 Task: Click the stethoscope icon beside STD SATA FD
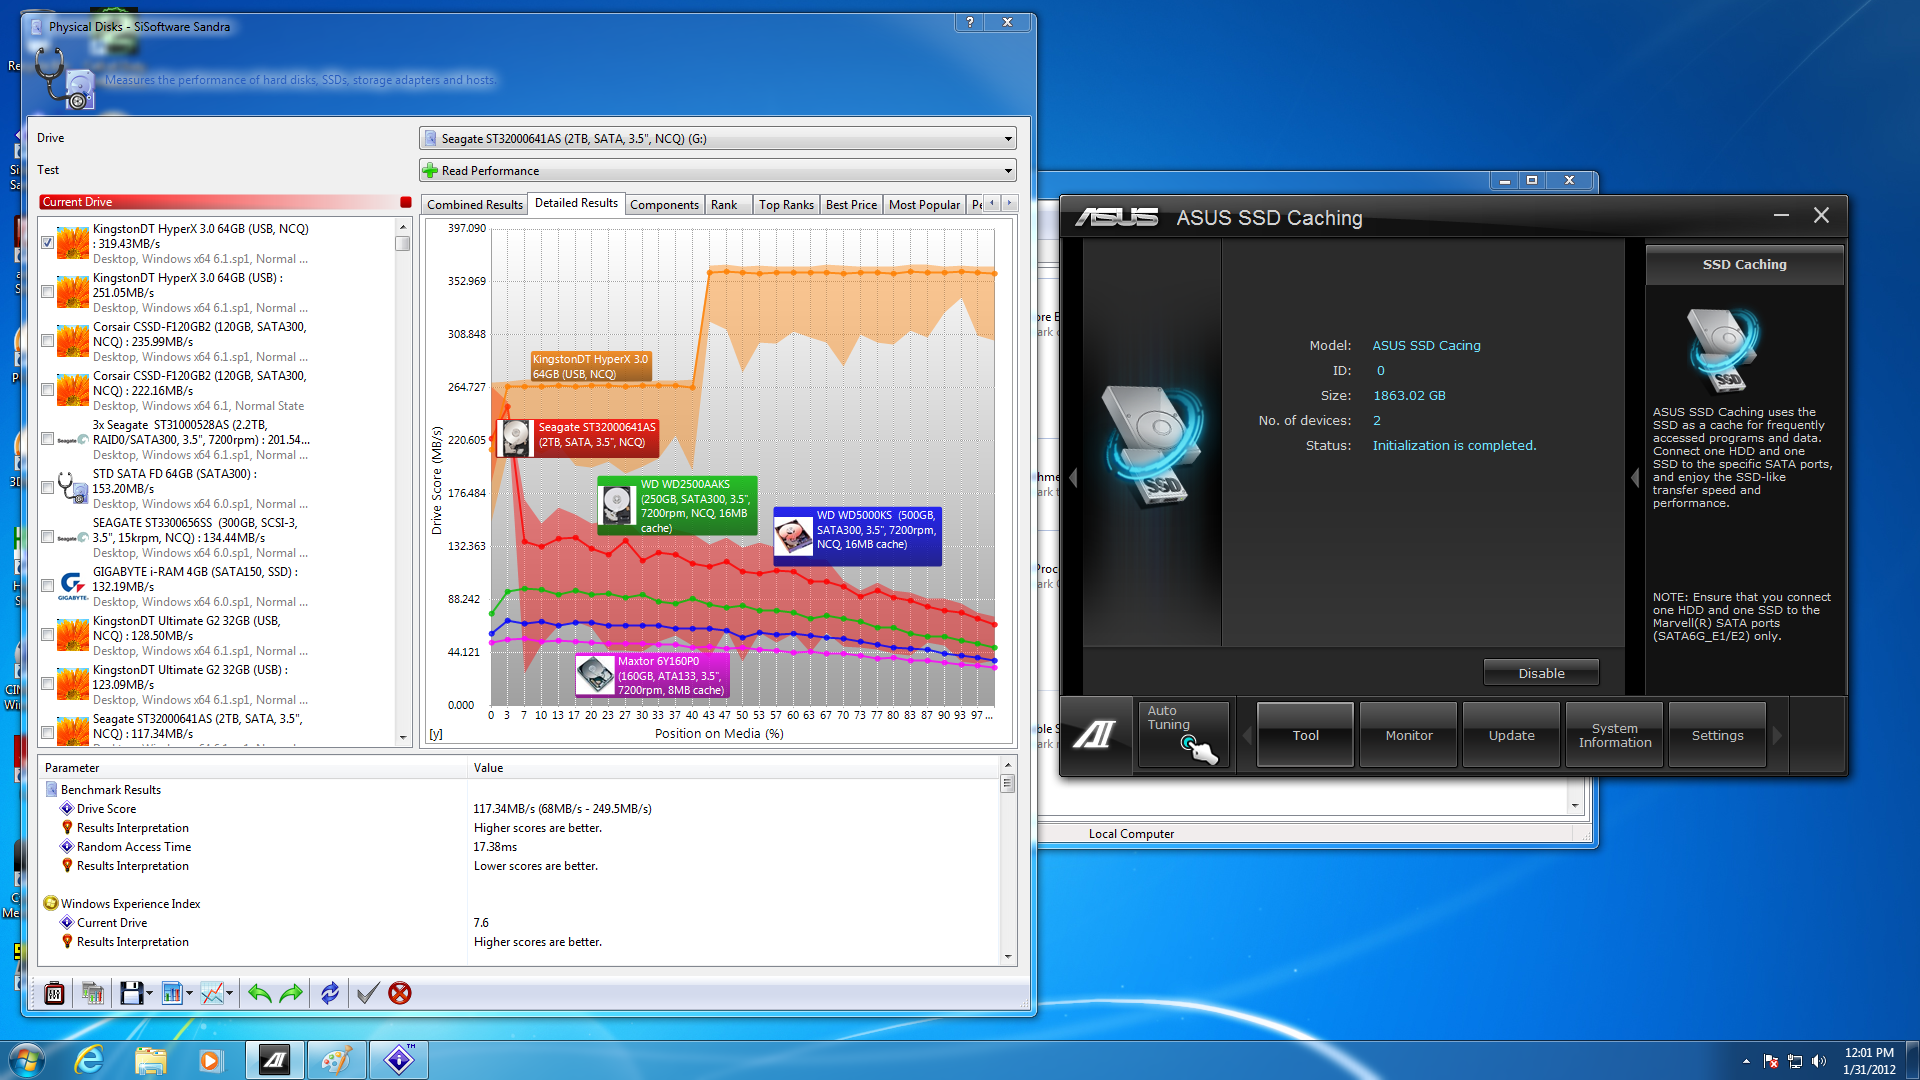72,488
